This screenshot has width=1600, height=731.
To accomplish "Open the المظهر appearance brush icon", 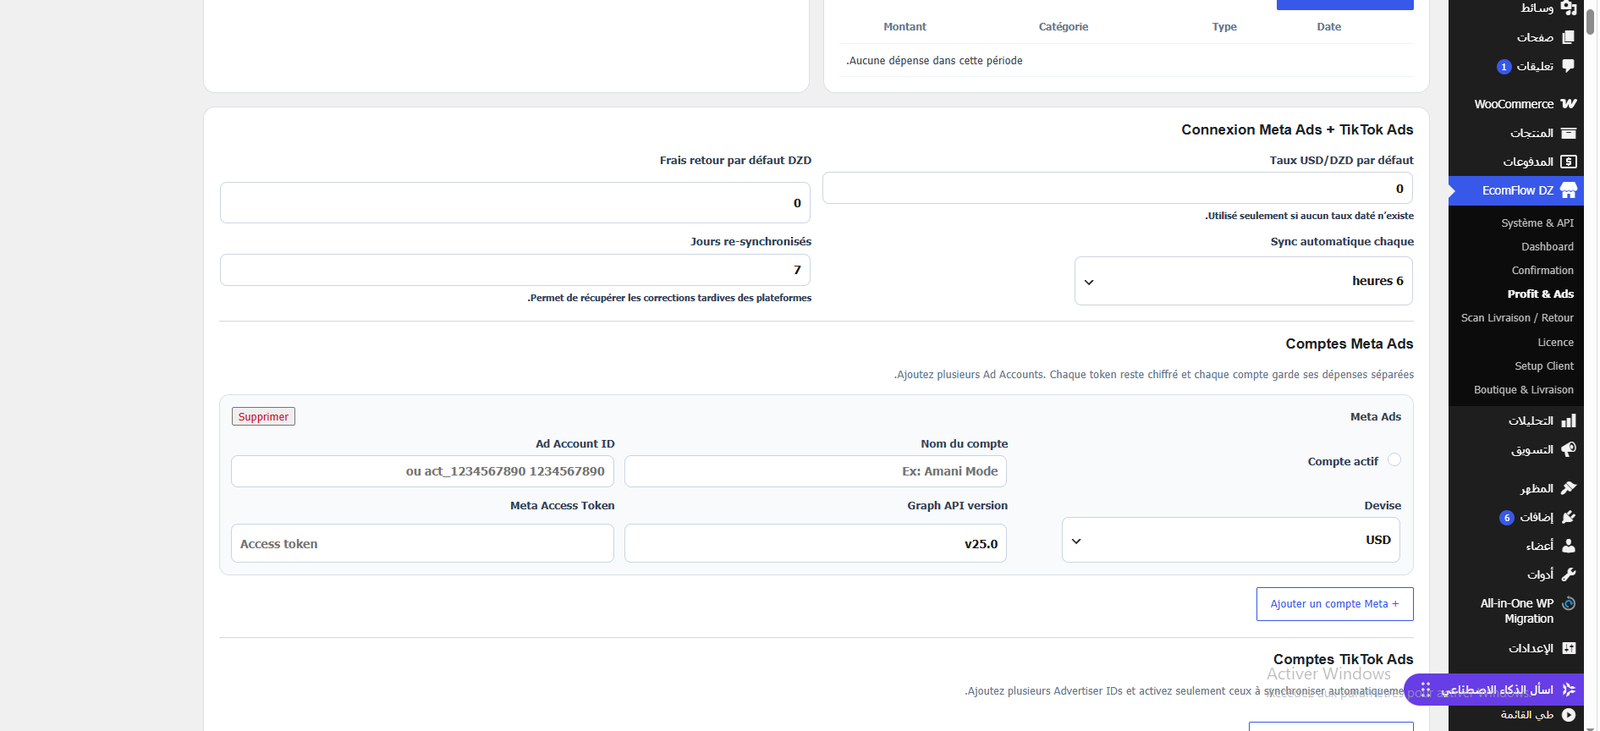I will [1568, 488].
